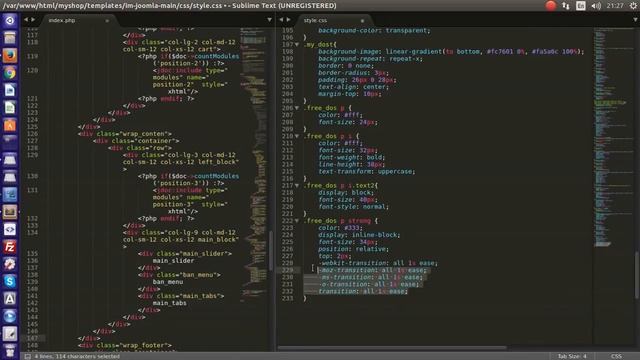
Task: Close the index.php tab
Action: tap(107, 20)
